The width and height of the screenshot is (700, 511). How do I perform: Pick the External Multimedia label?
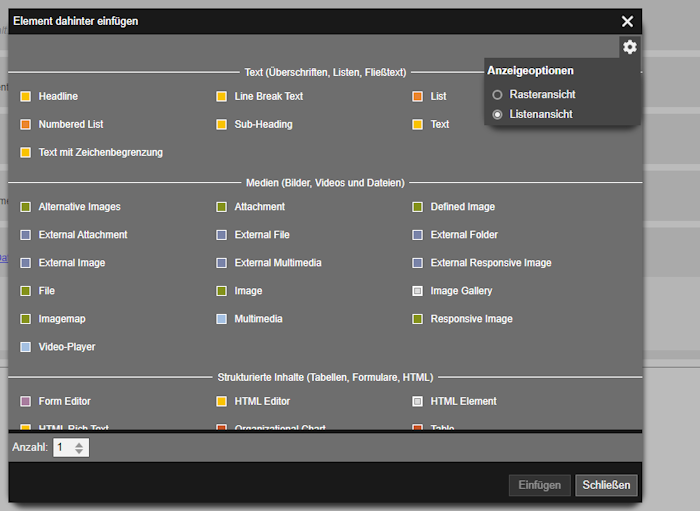[278, 263]
